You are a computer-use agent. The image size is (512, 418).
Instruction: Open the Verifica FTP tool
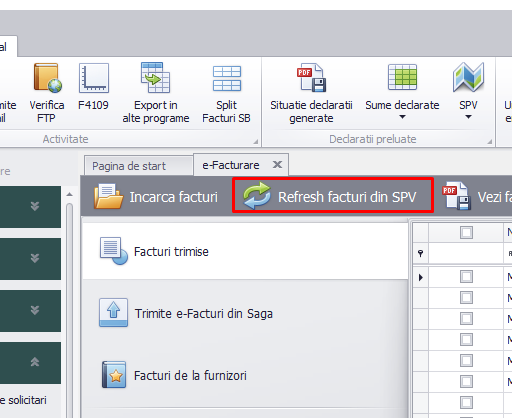coord(47,93)
